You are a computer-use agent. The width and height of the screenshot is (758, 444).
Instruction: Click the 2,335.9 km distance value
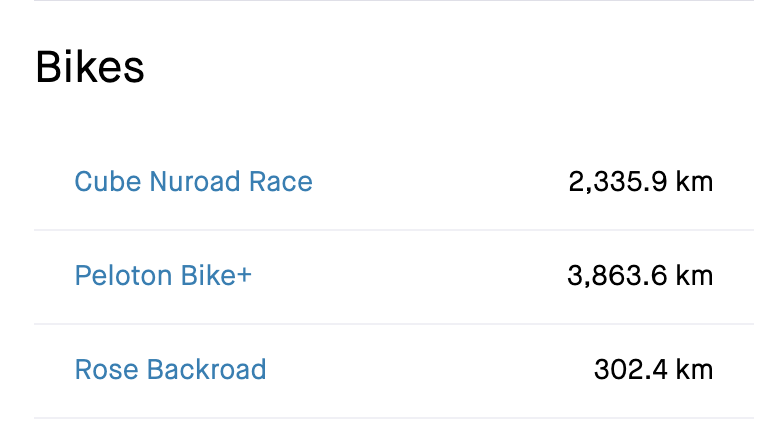(x=641, y=182)
